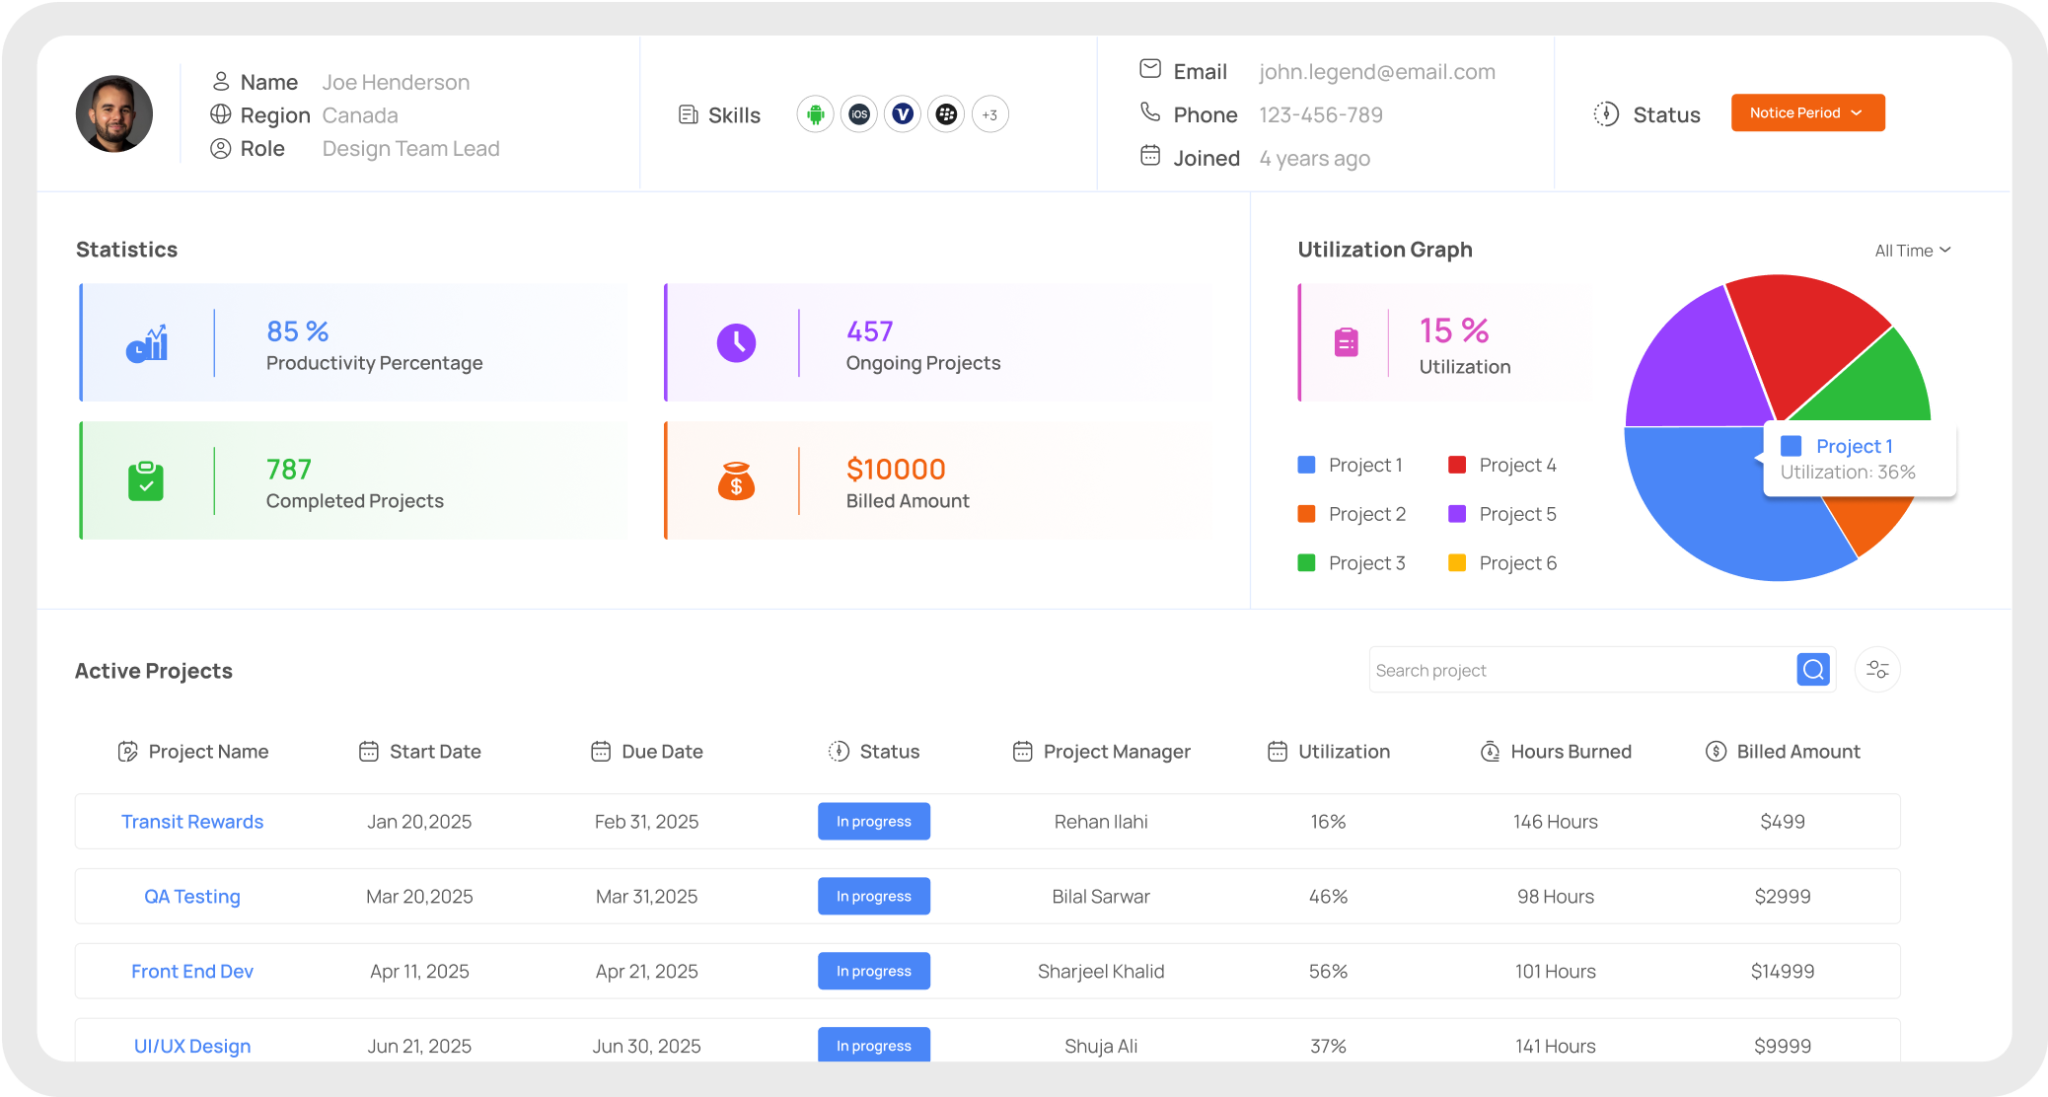Toggle Project 4 red legend swatch
This screenshot has height=1097, width=2048.
click(1457, 465)
